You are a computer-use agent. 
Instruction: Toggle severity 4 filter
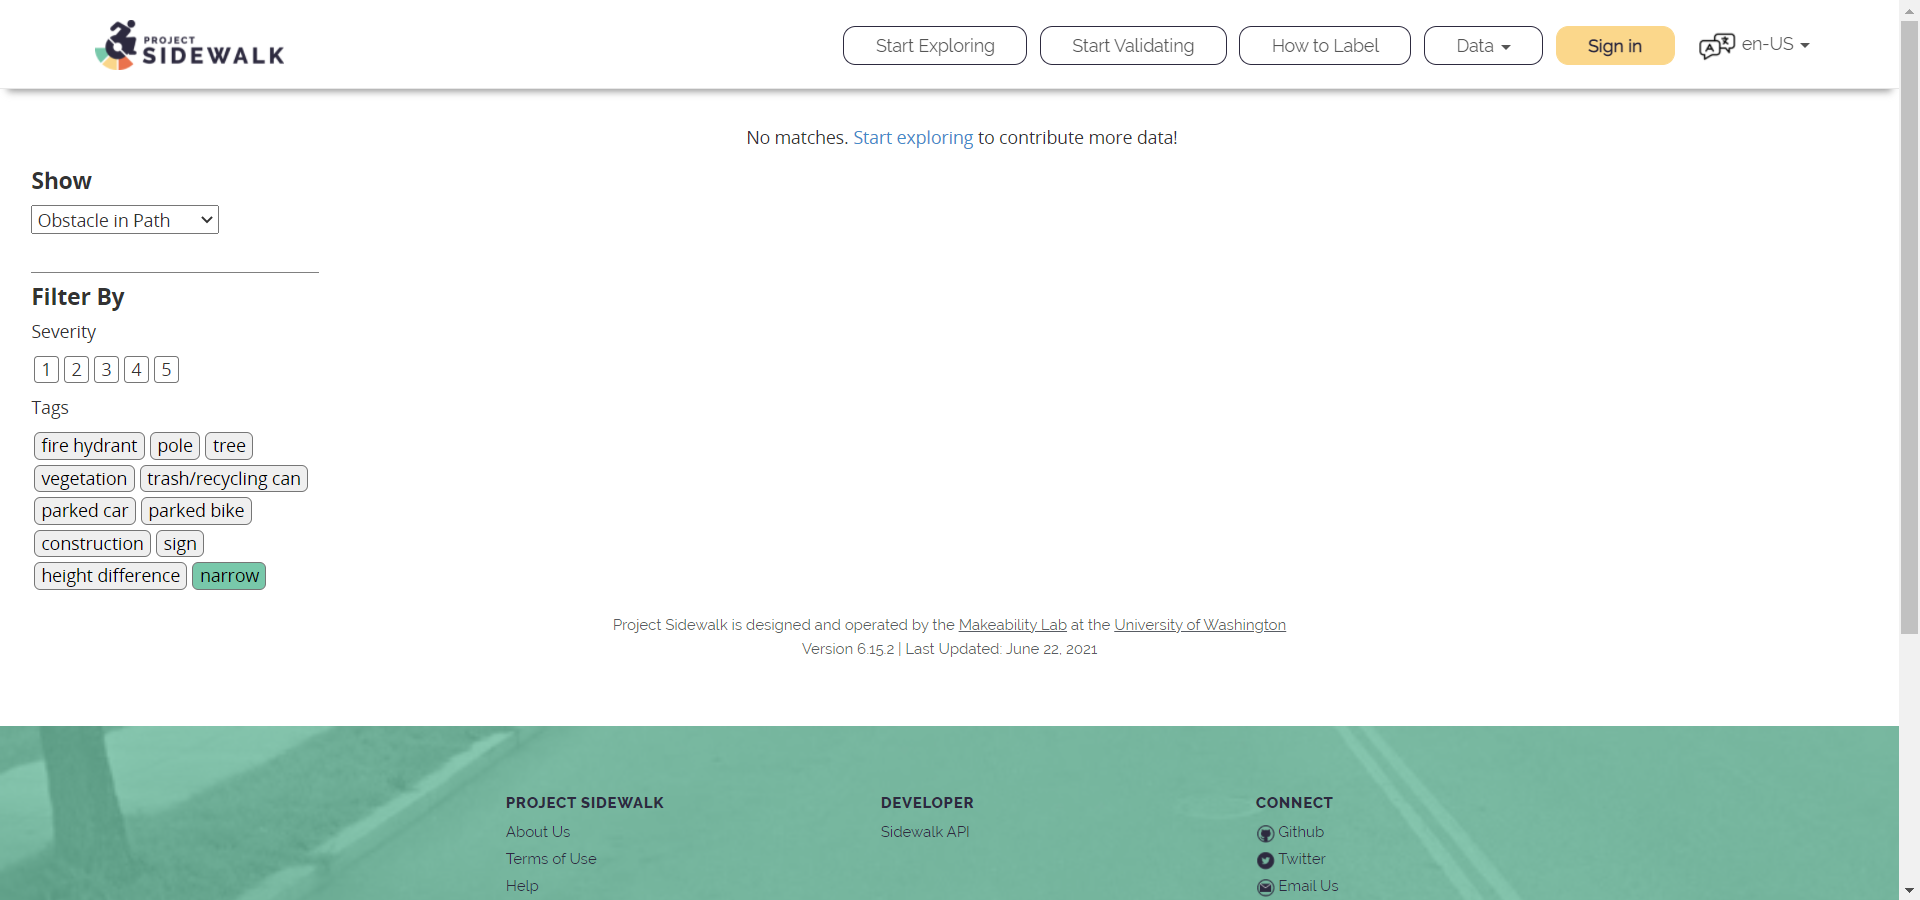click(136, 370)
